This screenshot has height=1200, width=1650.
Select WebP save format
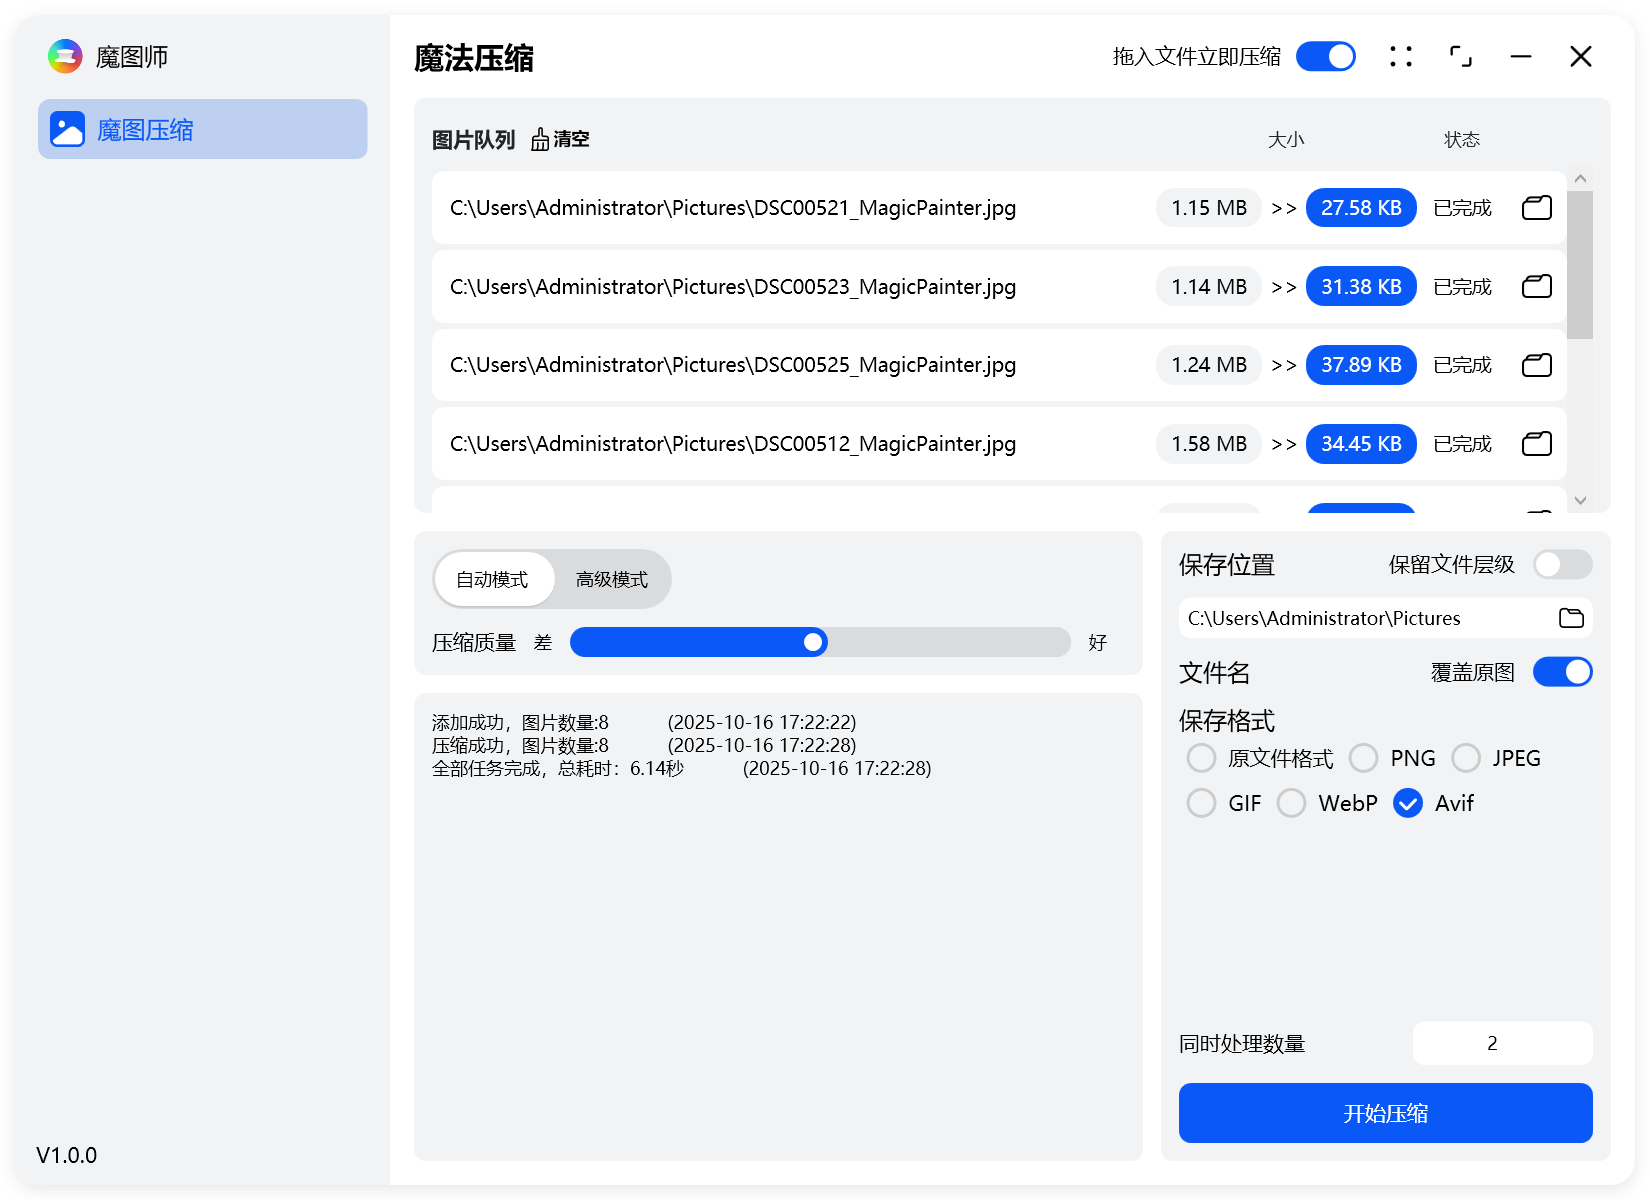coord(1292,803)
